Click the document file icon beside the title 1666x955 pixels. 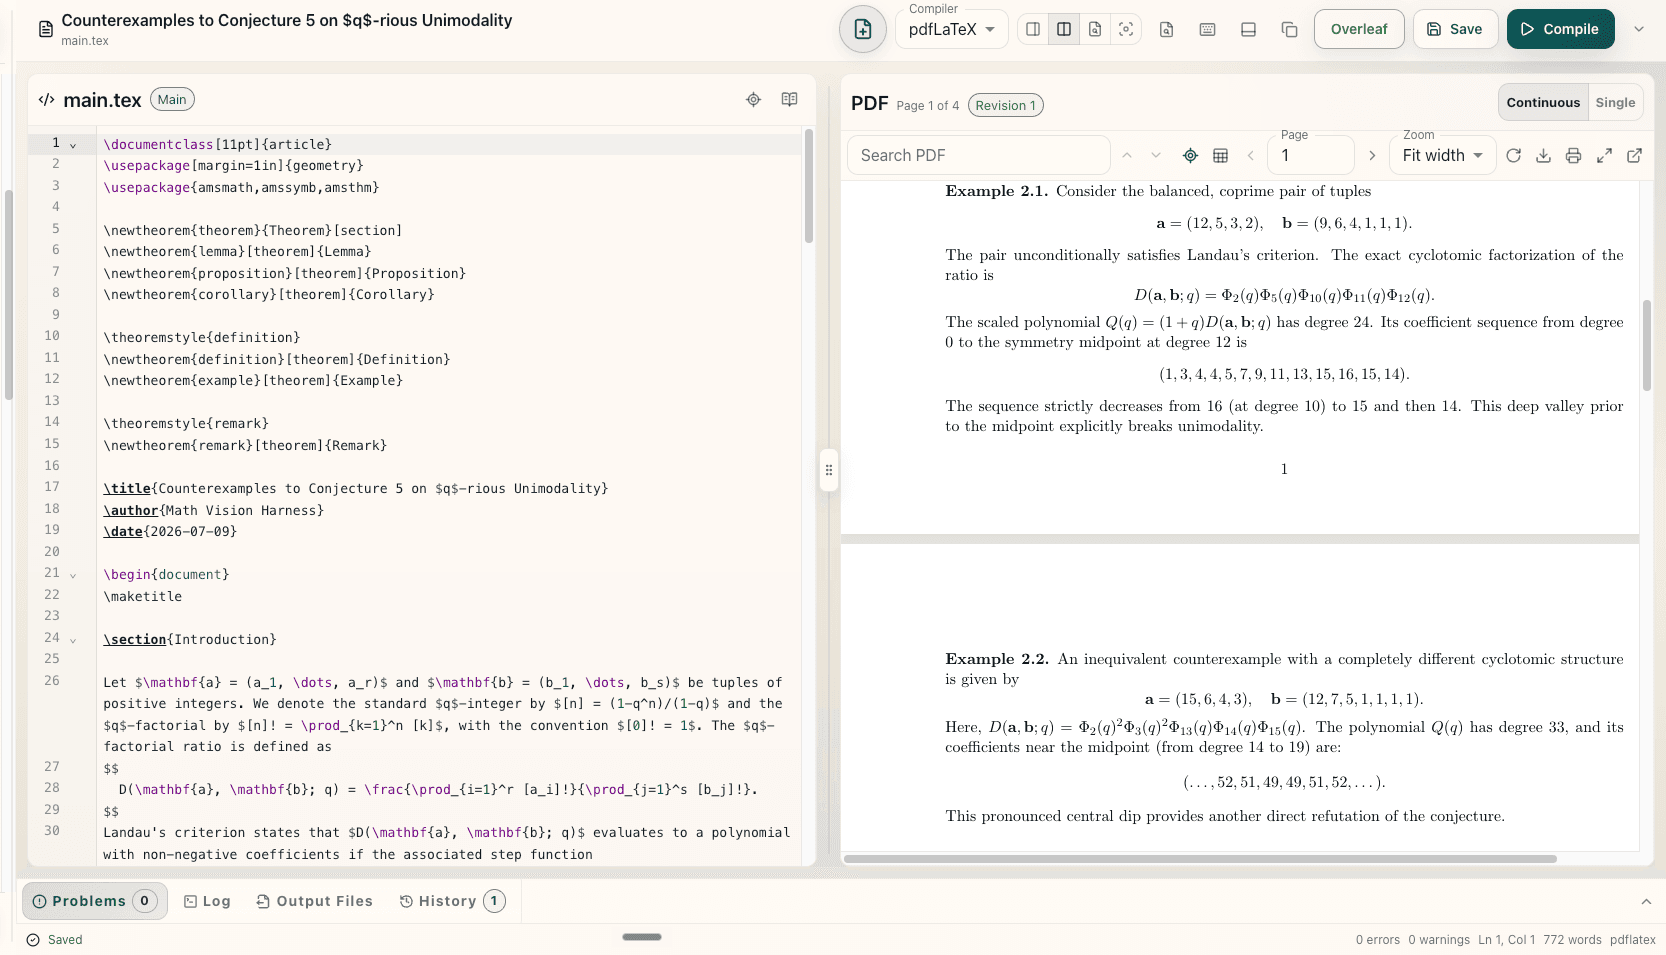45,29
